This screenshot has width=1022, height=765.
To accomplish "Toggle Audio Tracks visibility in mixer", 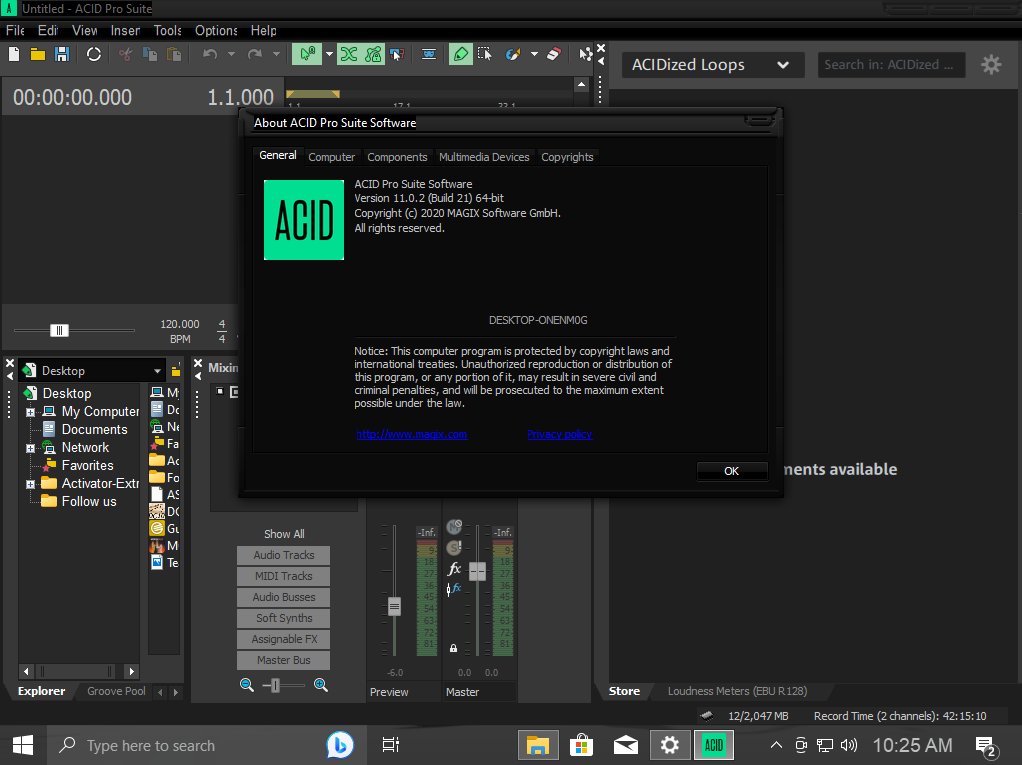I will pyautogui.click(x=284, y=555).
